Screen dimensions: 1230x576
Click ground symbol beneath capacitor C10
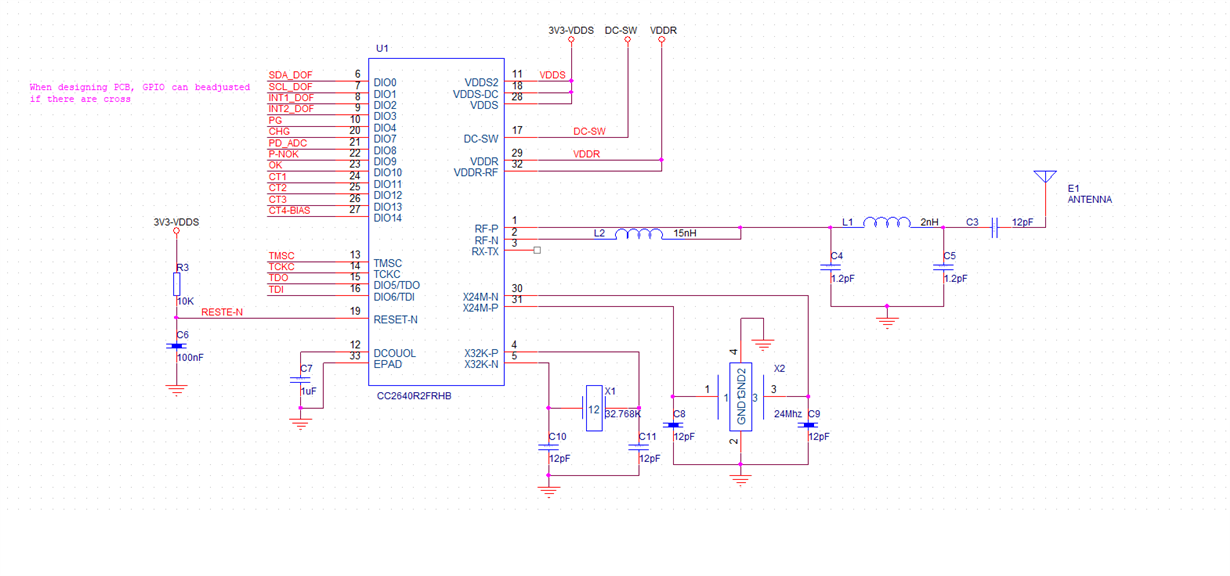click(x=548, y=490)
